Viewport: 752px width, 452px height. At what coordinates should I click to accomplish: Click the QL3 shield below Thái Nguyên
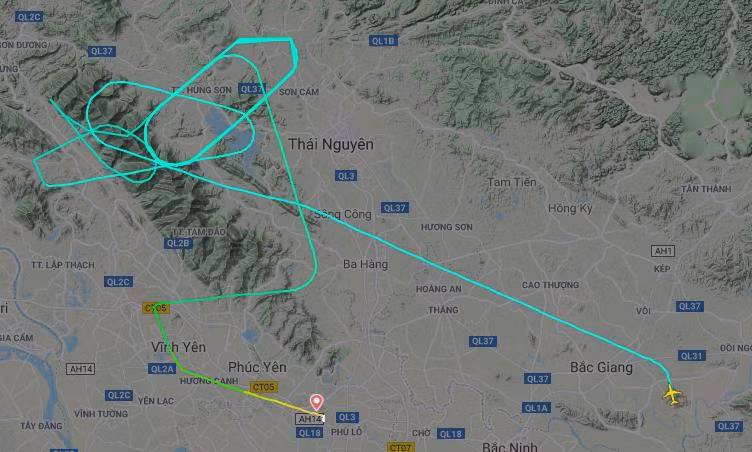pyautogui.click(x=346, y=176)
